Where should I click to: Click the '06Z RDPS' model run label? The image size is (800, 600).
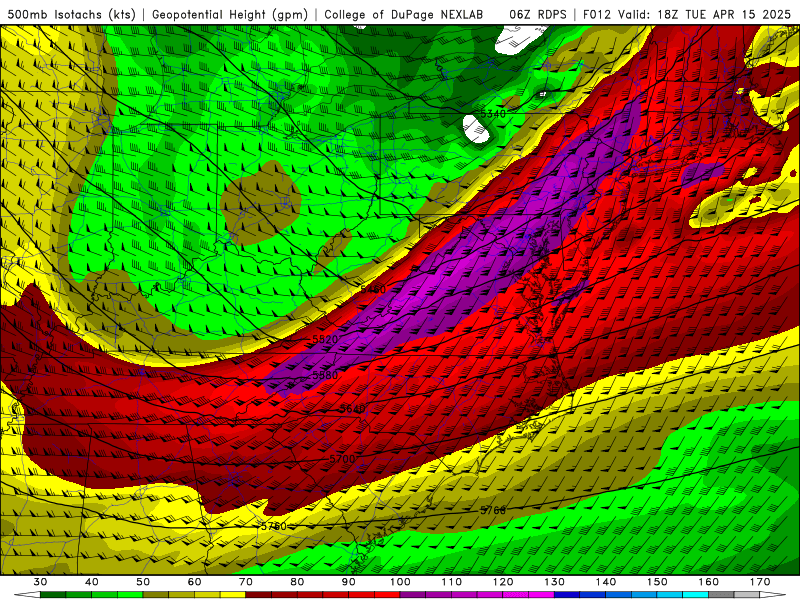point(538,15)
